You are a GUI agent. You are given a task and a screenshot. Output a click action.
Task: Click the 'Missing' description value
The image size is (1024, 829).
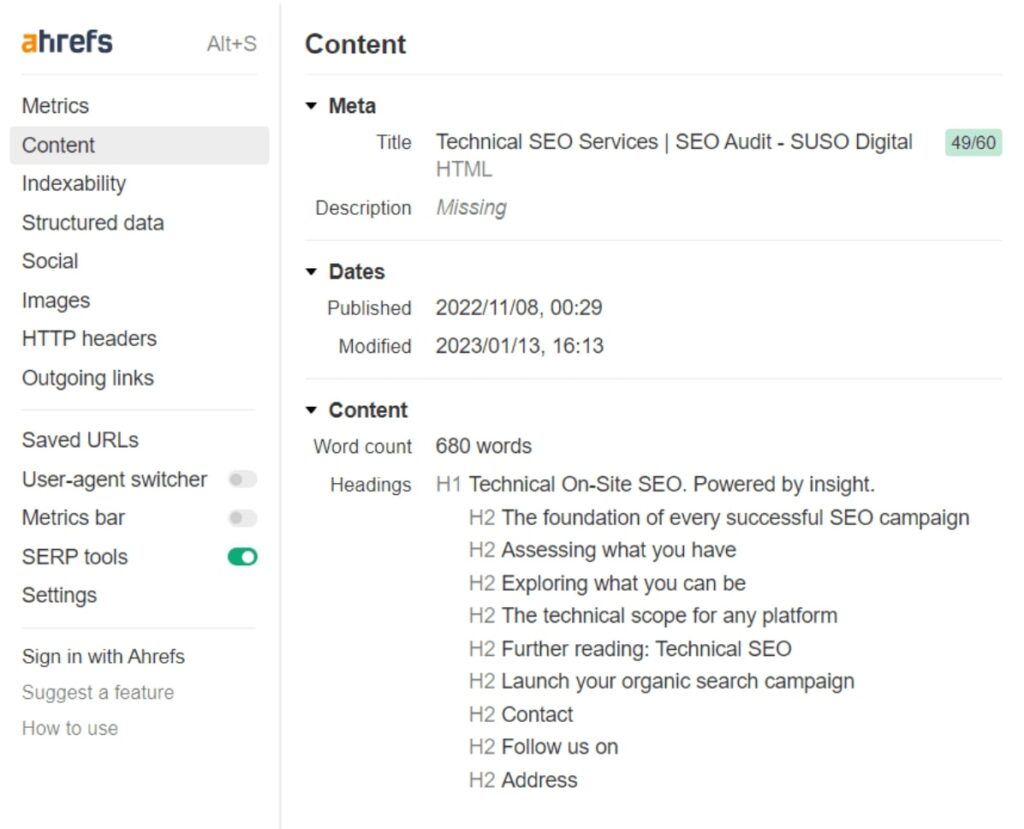(471, 208)
